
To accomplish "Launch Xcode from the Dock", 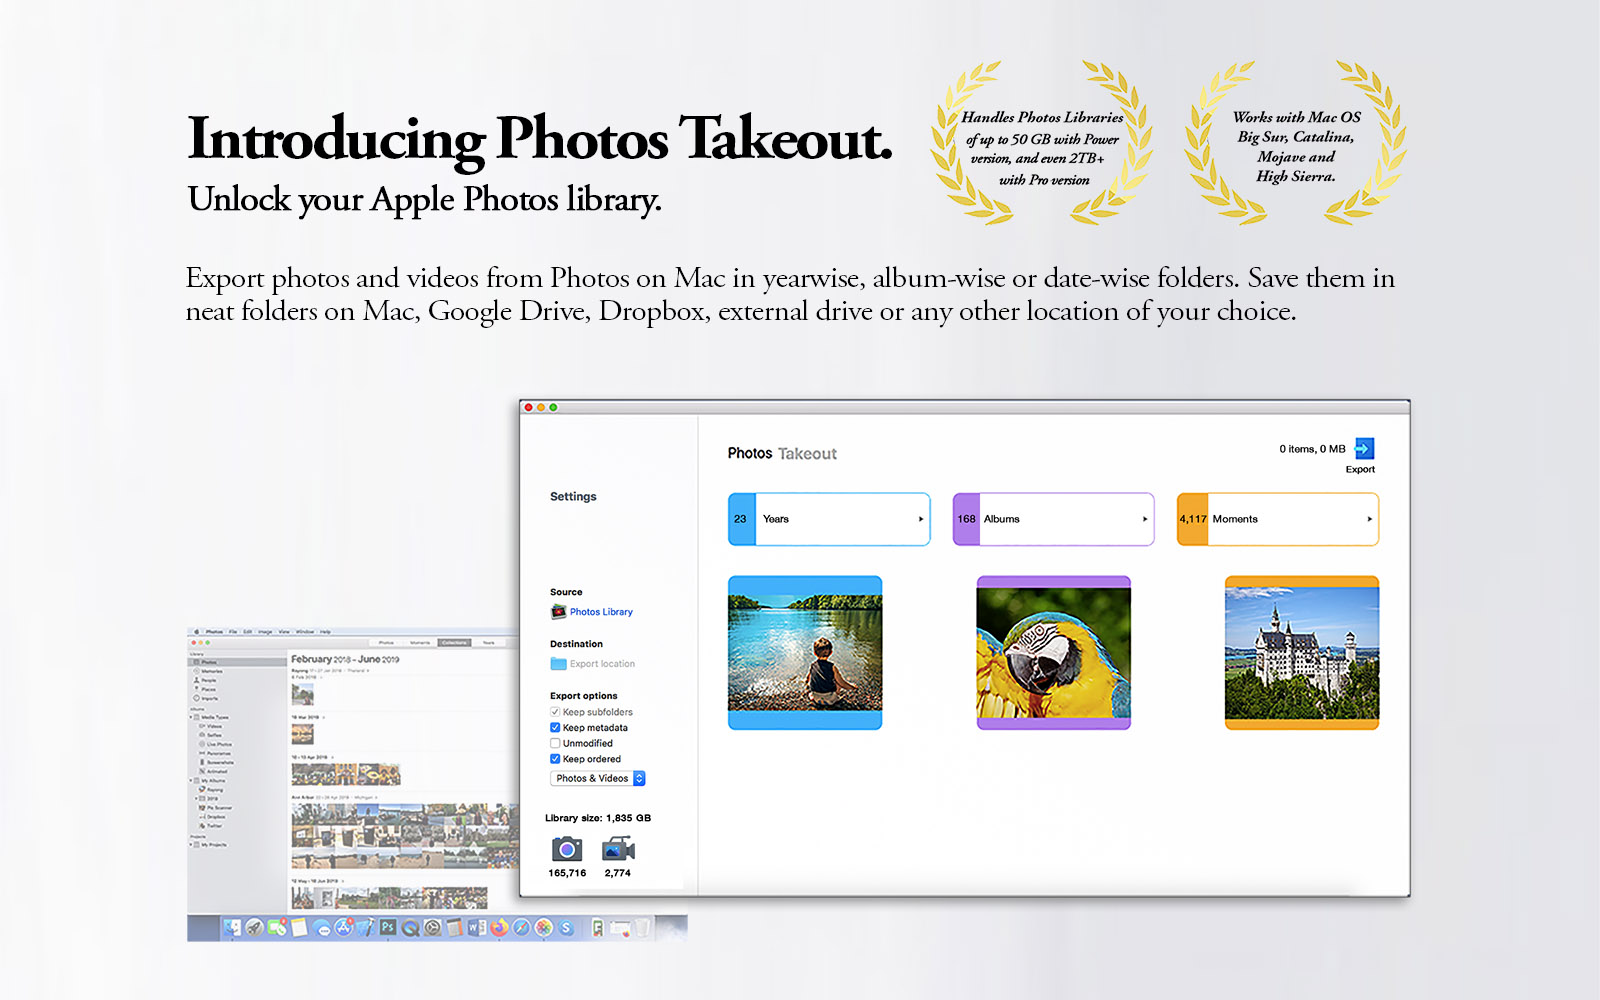I will 366,927.
